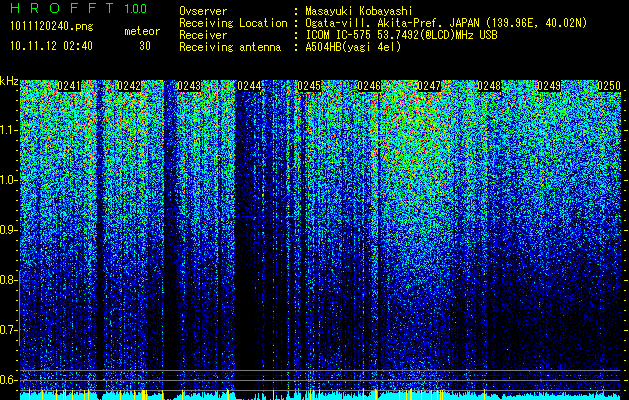This screenshot has height=400, width=629.
Task: Select the name Masayuki Kobayashi
Action: (359, 11)
